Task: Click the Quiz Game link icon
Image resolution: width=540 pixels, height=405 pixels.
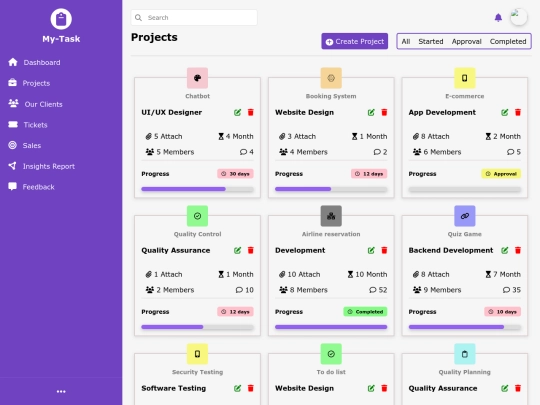Action: pos(465,216)
